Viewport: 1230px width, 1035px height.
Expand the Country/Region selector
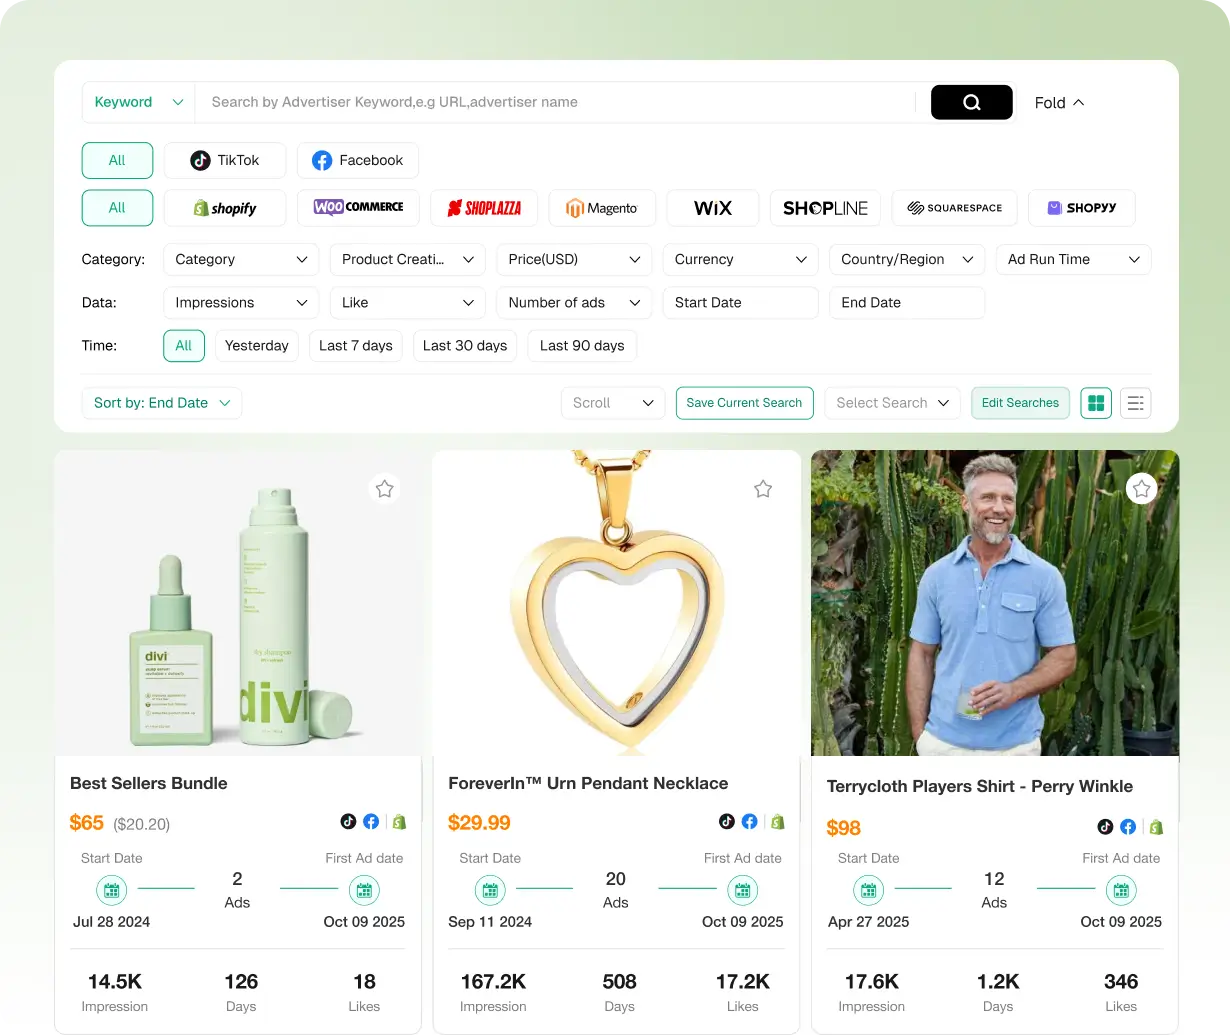pyautogui.click(x=906, y=259)
